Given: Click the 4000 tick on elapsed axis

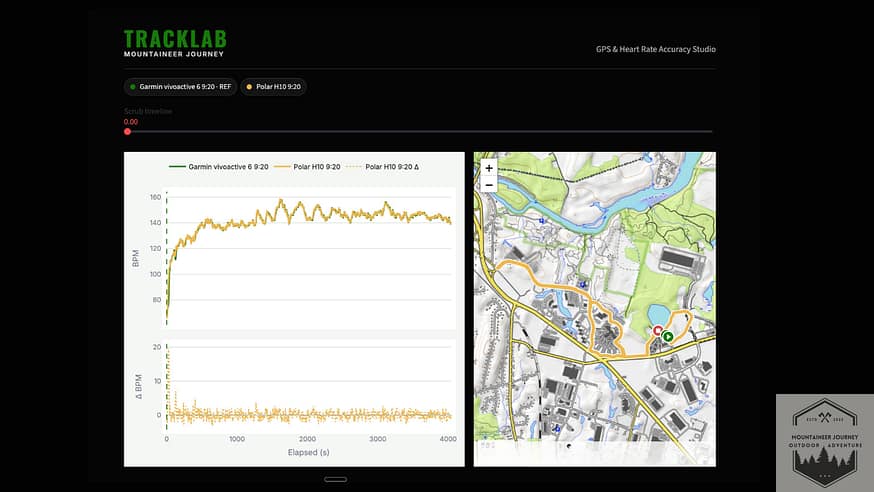Looking at the screenshot, I should pyautogui.click(x=448, y=439).
